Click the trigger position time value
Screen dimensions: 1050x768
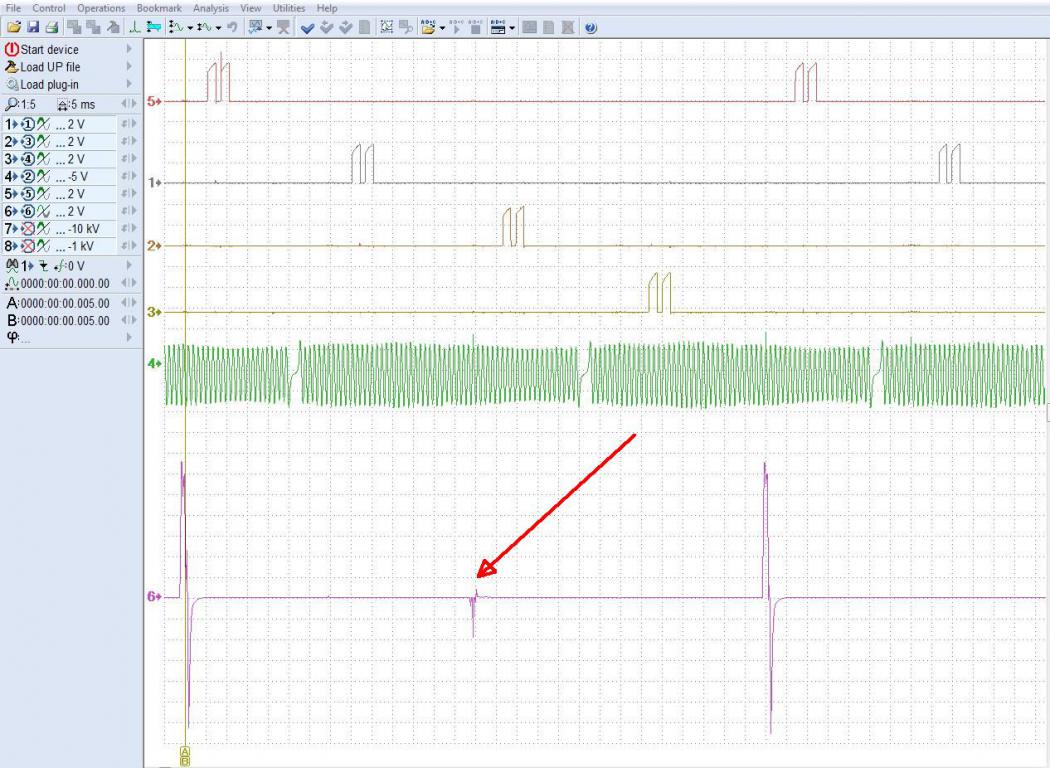(65, 284)
